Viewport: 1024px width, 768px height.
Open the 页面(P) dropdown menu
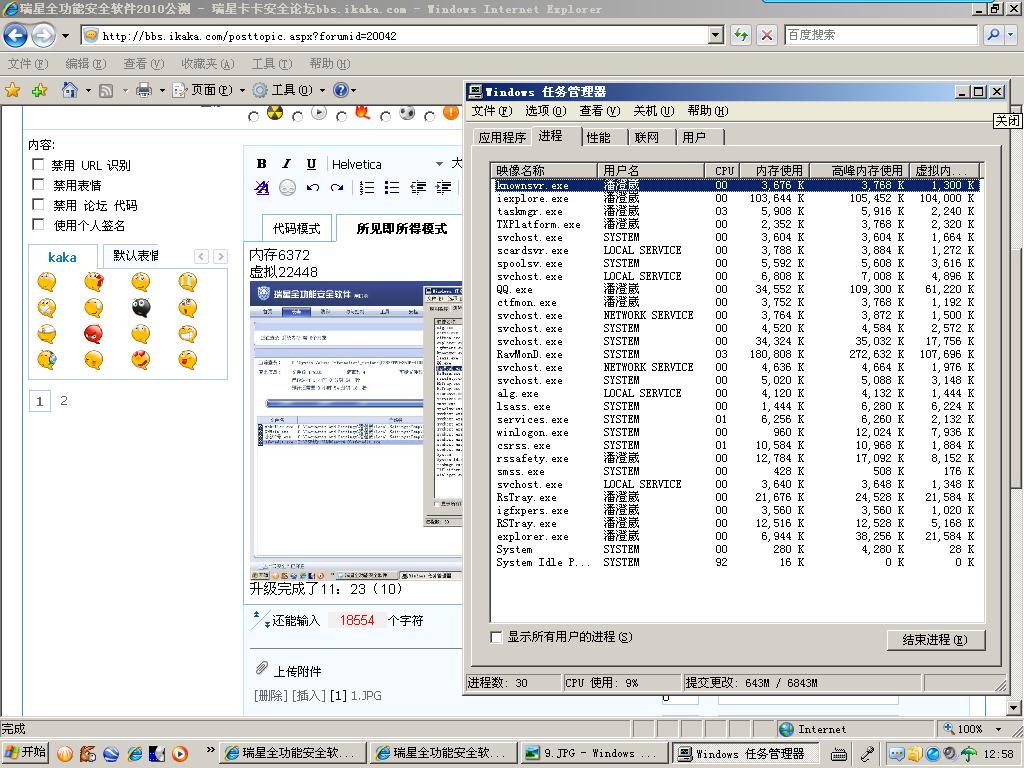(208, 90)
